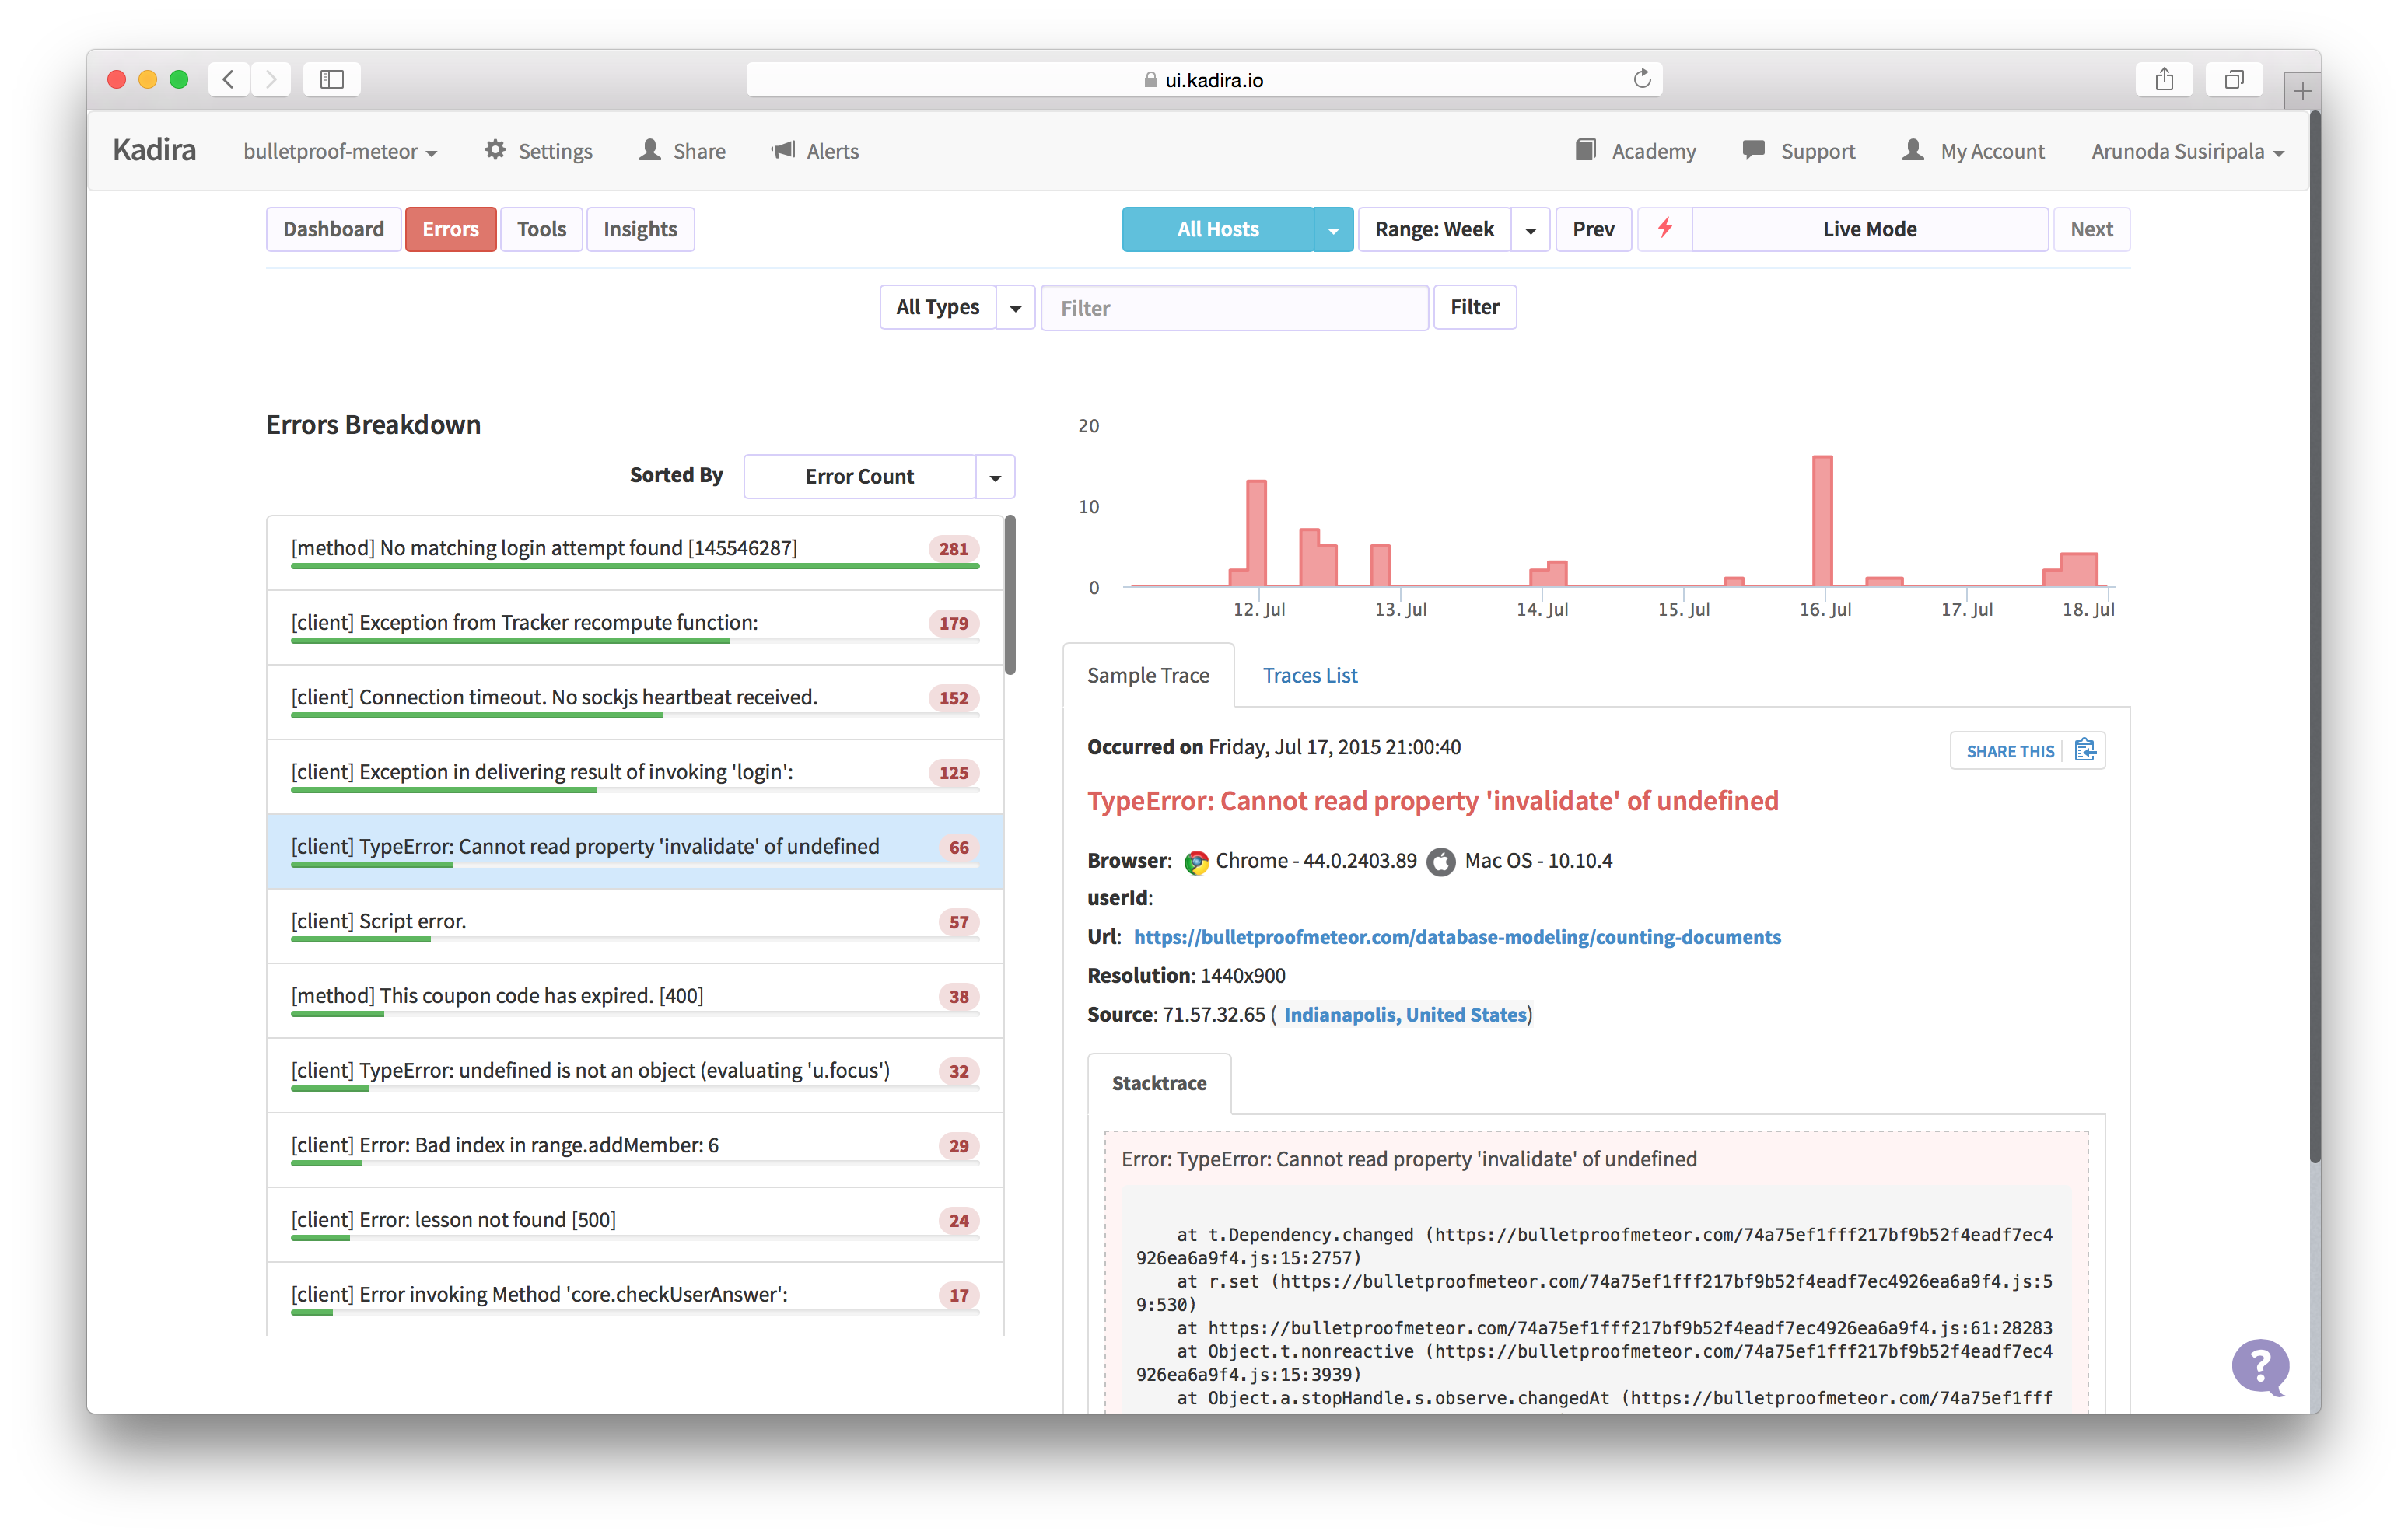2408x1538 pixels.
Task: Open the counting-documents URL link
Action: [1457, 937]
